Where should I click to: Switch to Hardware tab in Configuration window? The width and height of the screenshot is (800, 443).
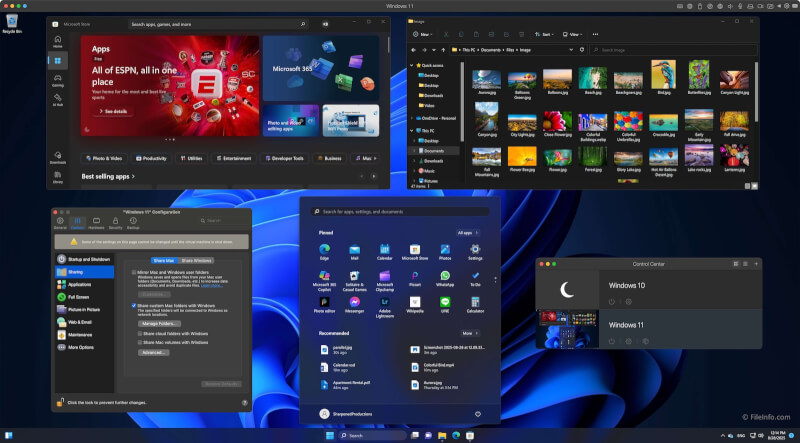[x=96, y=223]
